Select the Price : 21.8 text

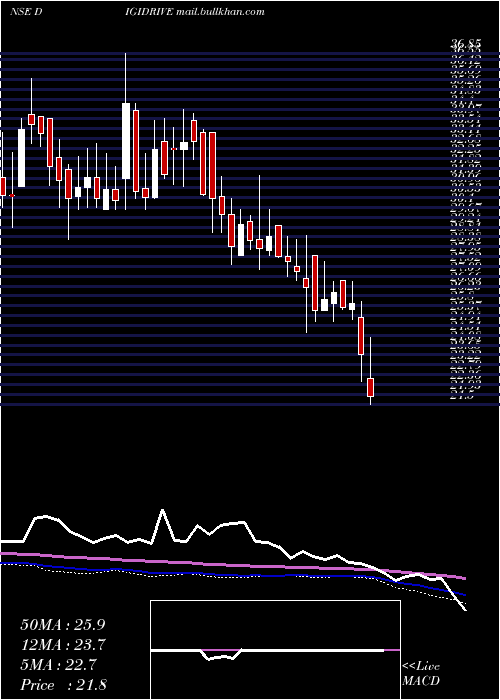click(63, 685)
